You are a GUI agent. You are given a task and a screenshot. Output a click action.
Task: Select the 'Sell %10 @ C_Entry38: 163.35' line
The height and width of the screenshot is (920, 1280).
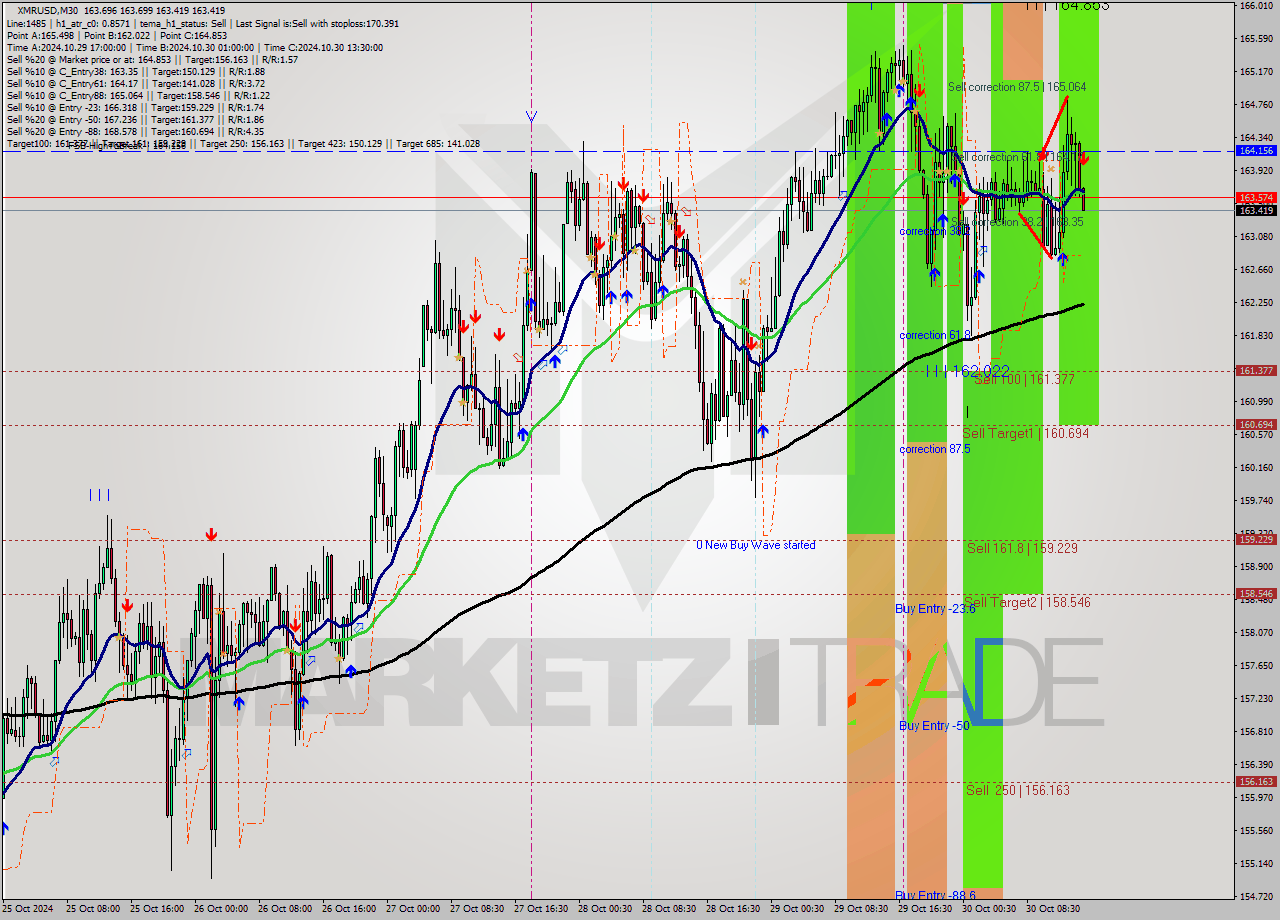coord(135,71)
